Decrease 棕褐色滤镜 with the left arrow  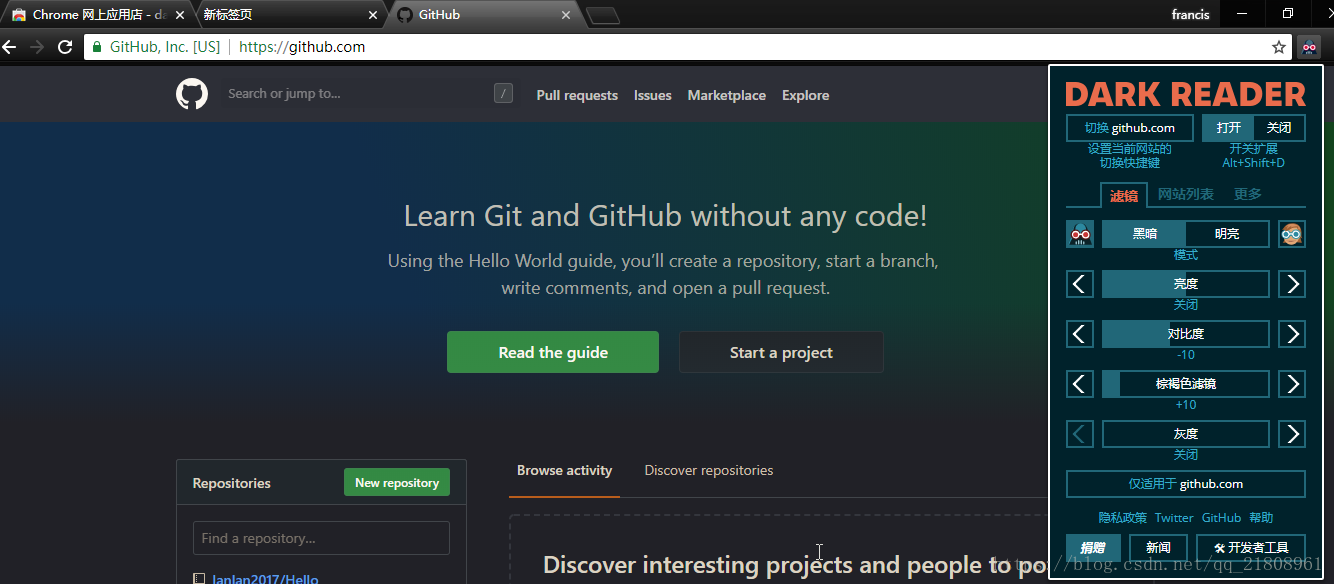(x=1080, y=384)
